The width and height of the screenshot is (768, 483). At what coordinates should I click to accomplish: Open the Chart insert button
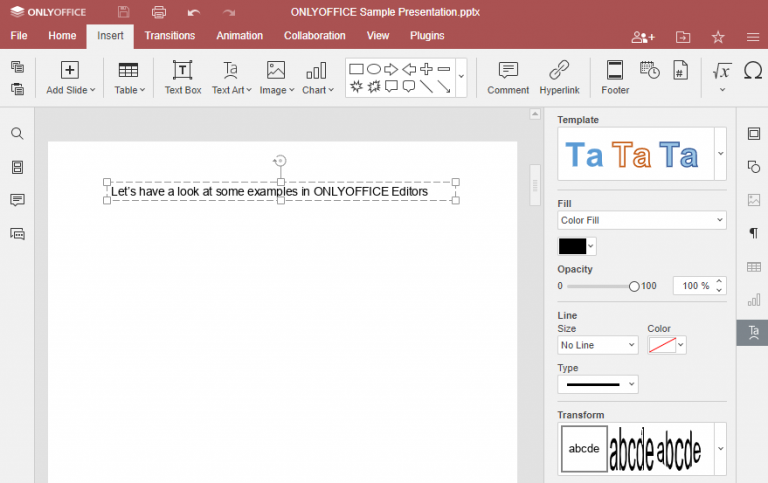pyautogui.click(x=317, y=77)
